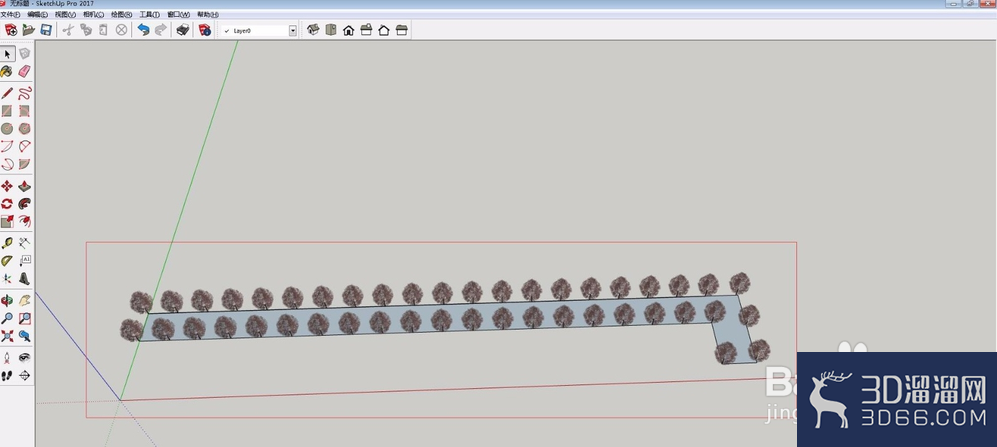The width and height of the screenshot is (997, 447).
Task: Open the 相机 (Camera) menu
Action: pyautogui.click(x=93, y=14)
